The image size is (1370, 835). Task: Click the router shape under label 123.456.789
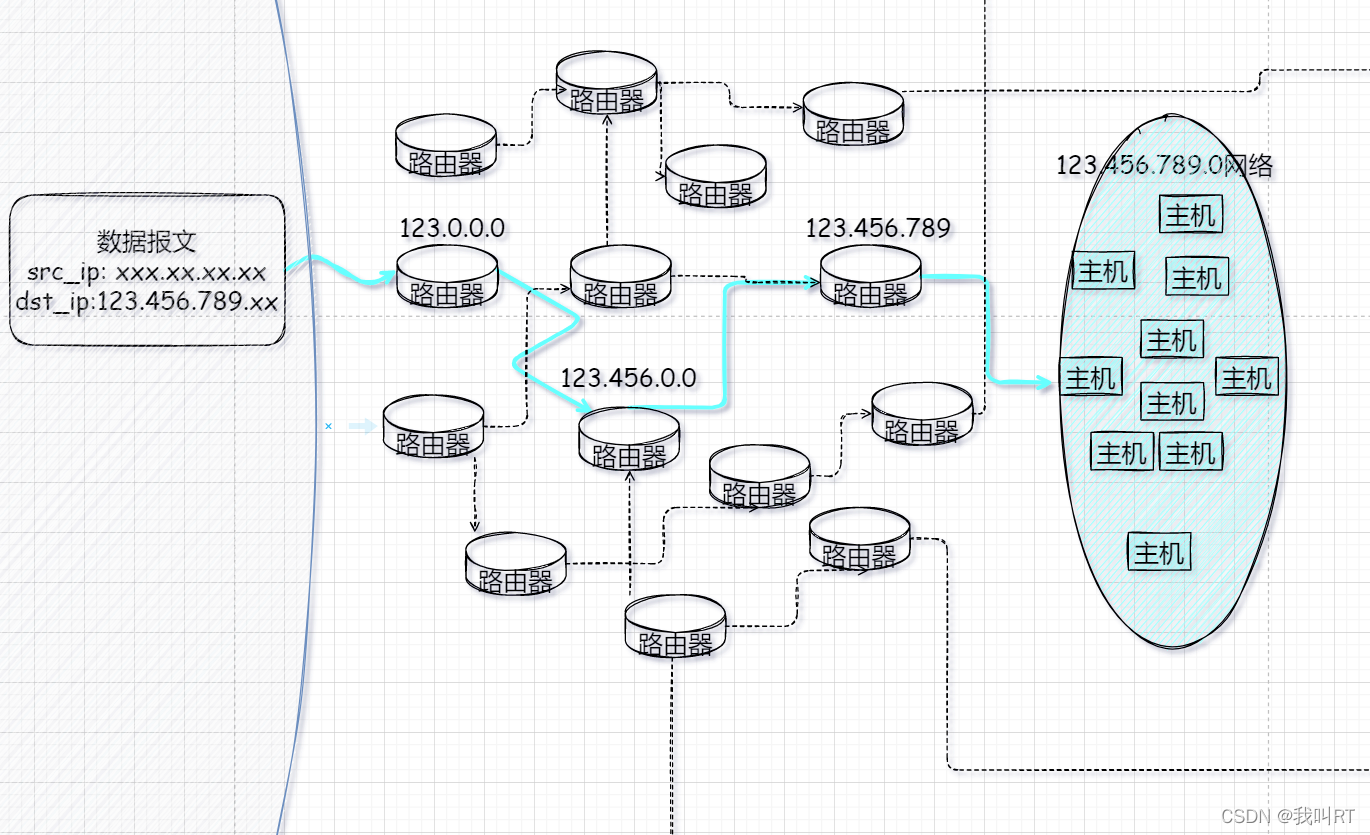pyautogui.click(x=871, y=276)
